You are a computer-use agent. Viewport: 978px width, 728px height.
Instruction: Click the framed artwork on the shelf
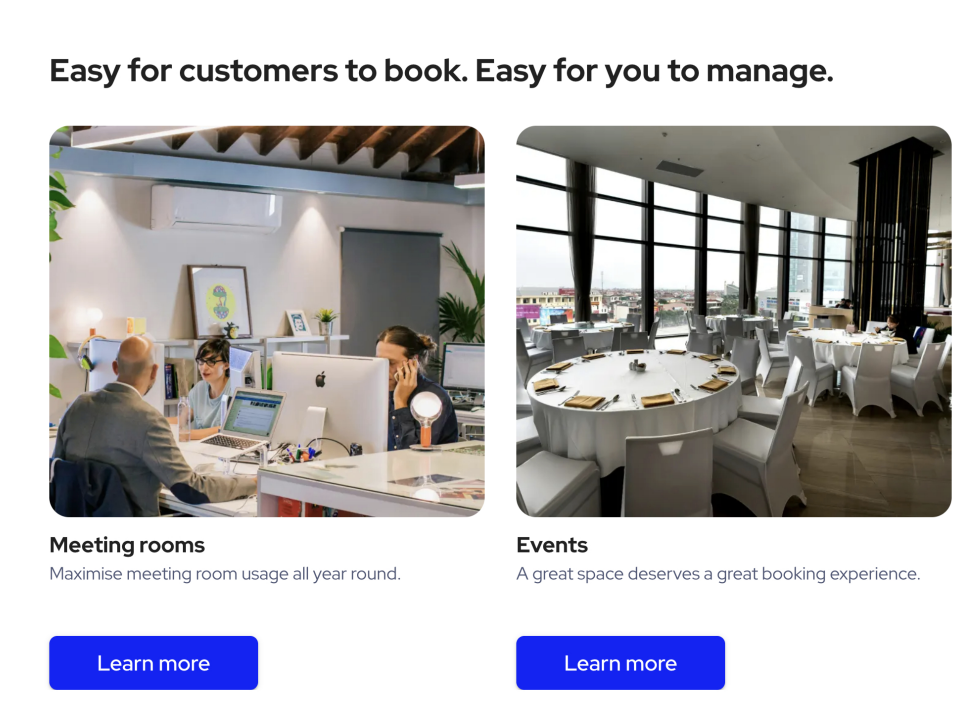(220, 301)
